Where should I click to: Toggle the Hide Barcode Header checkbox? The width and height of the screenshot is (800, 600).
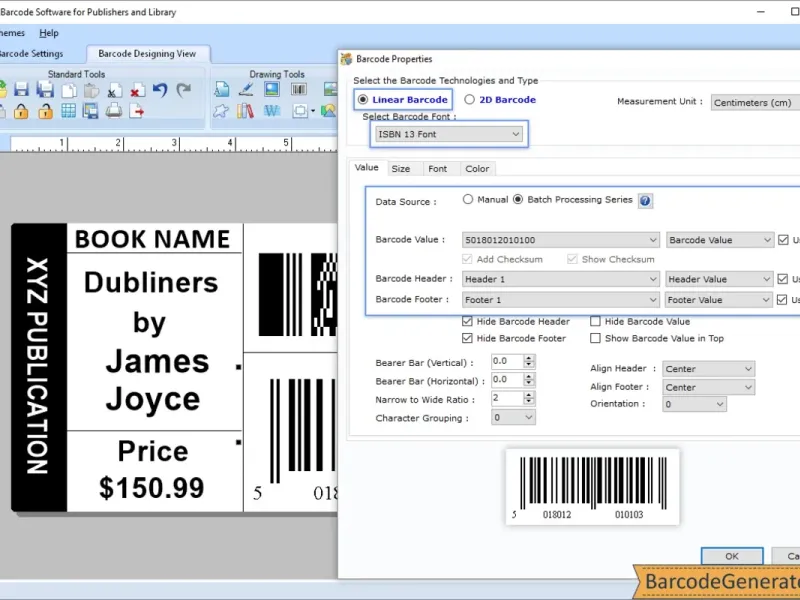[x=467, y=321]
